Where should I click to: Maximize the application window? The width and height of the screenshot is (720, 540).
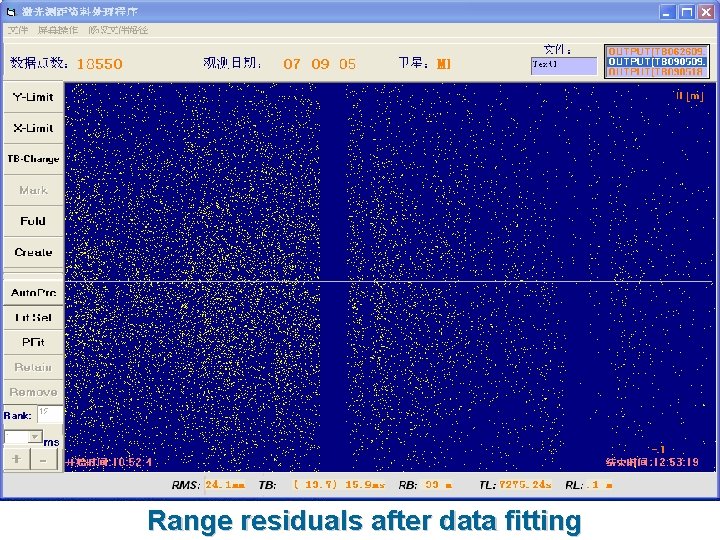(x=686, y=12)
